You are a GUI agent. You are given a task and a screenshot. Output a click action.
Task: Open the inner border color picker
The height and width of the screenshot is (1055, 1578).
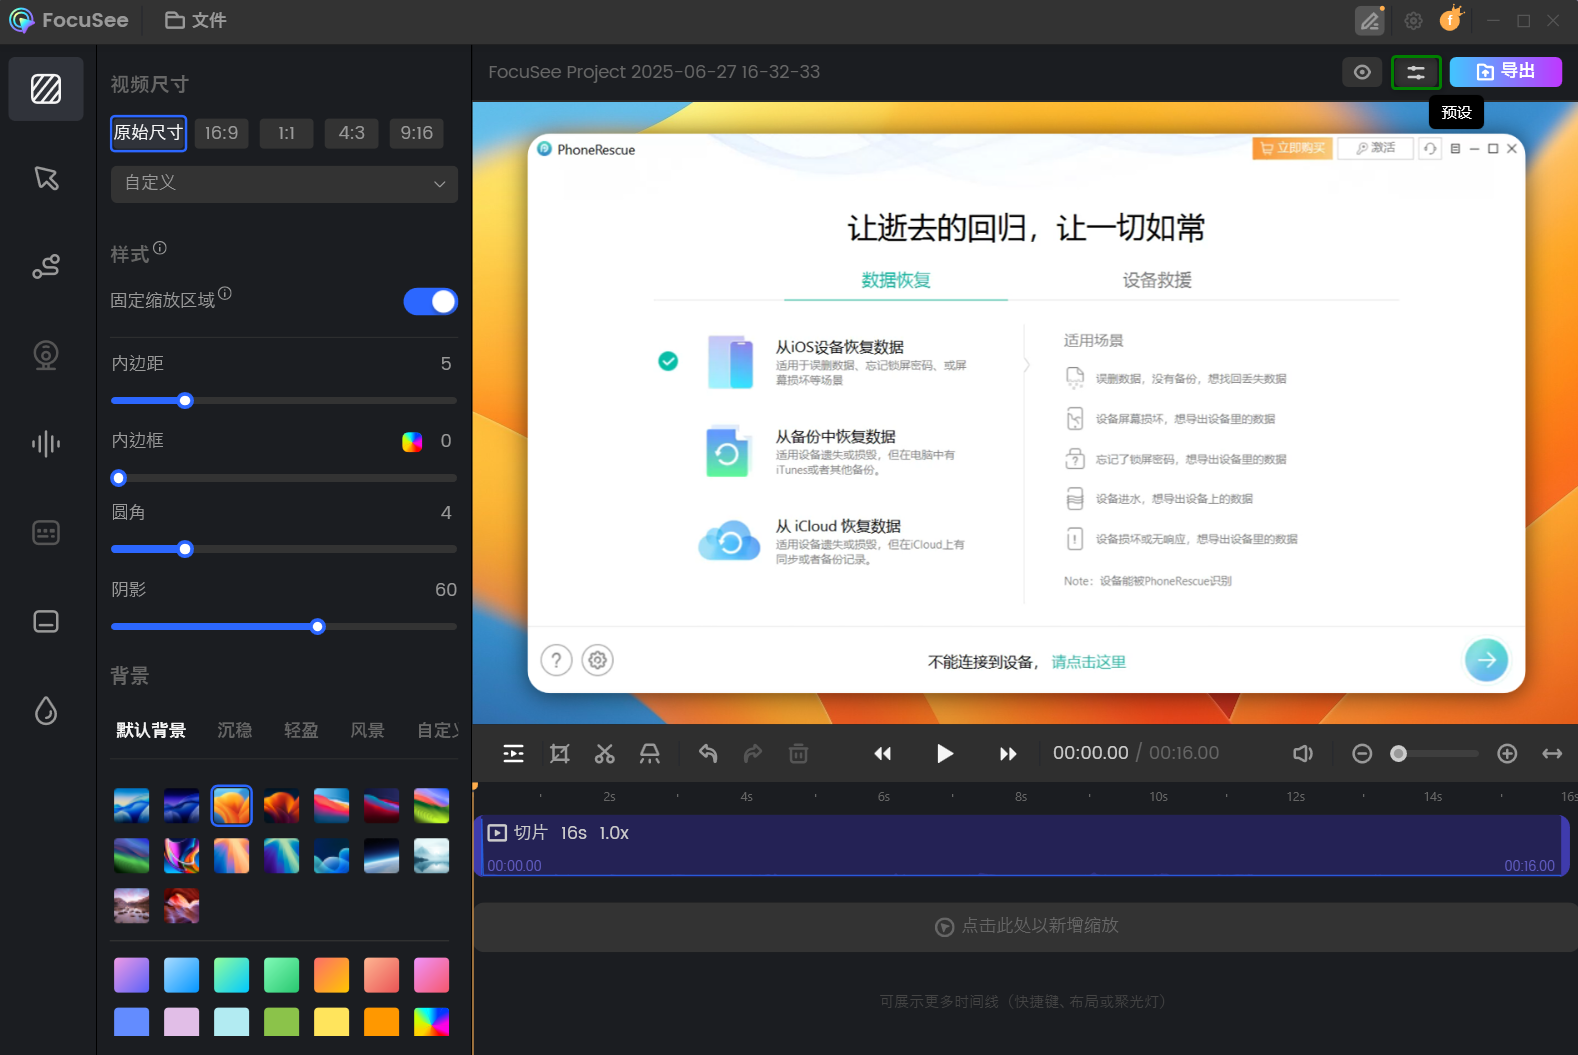click(412, 442)
